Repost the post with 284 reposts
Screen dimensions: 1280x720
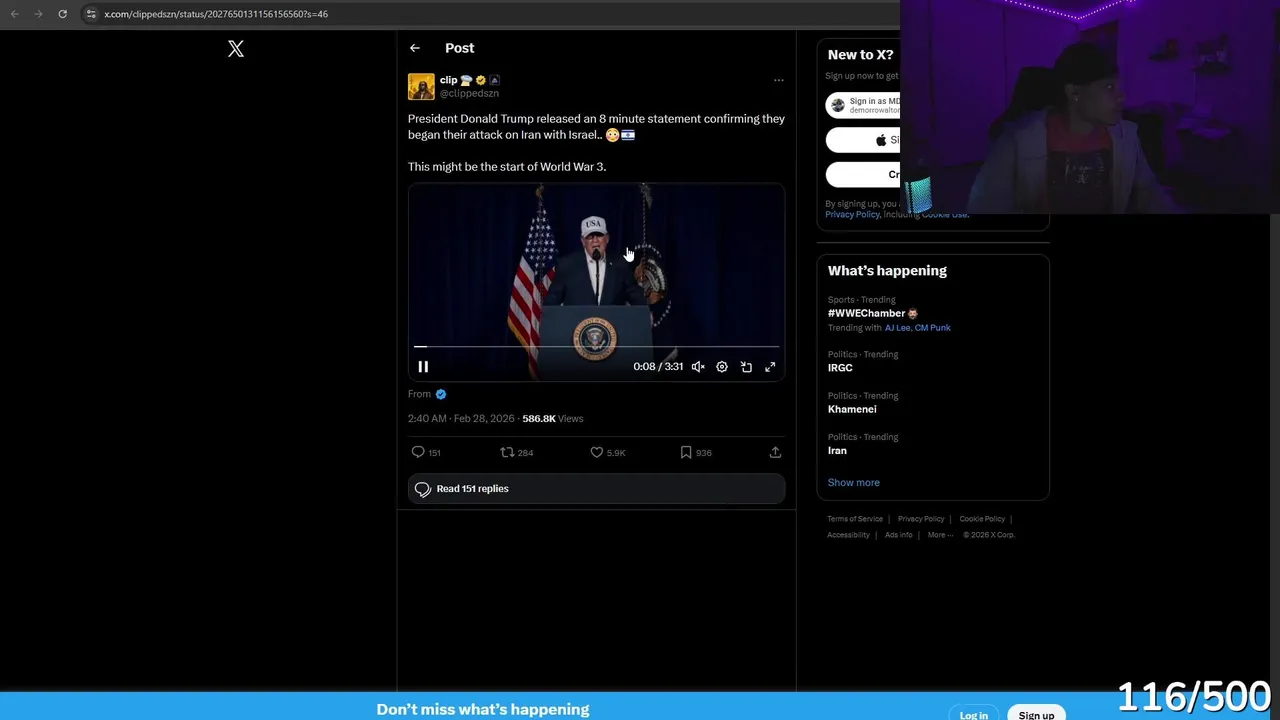(x=516, y=453)
